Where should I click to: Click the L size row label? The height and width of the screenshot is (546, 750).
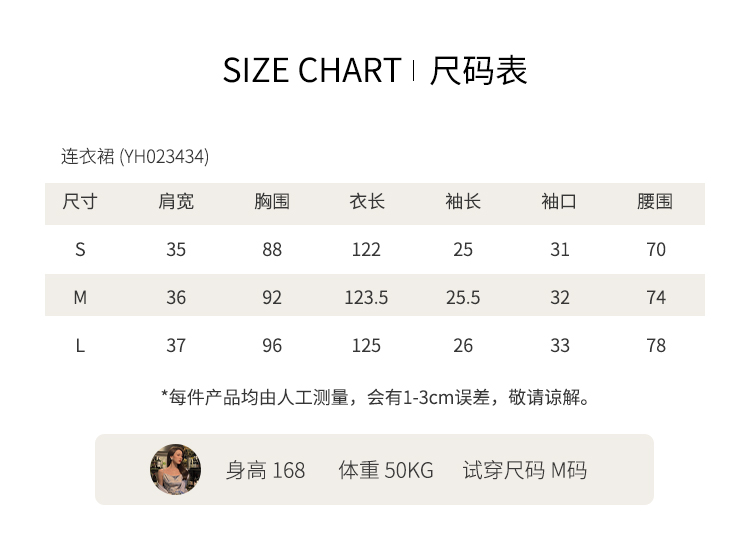click(x=80, y=346)
